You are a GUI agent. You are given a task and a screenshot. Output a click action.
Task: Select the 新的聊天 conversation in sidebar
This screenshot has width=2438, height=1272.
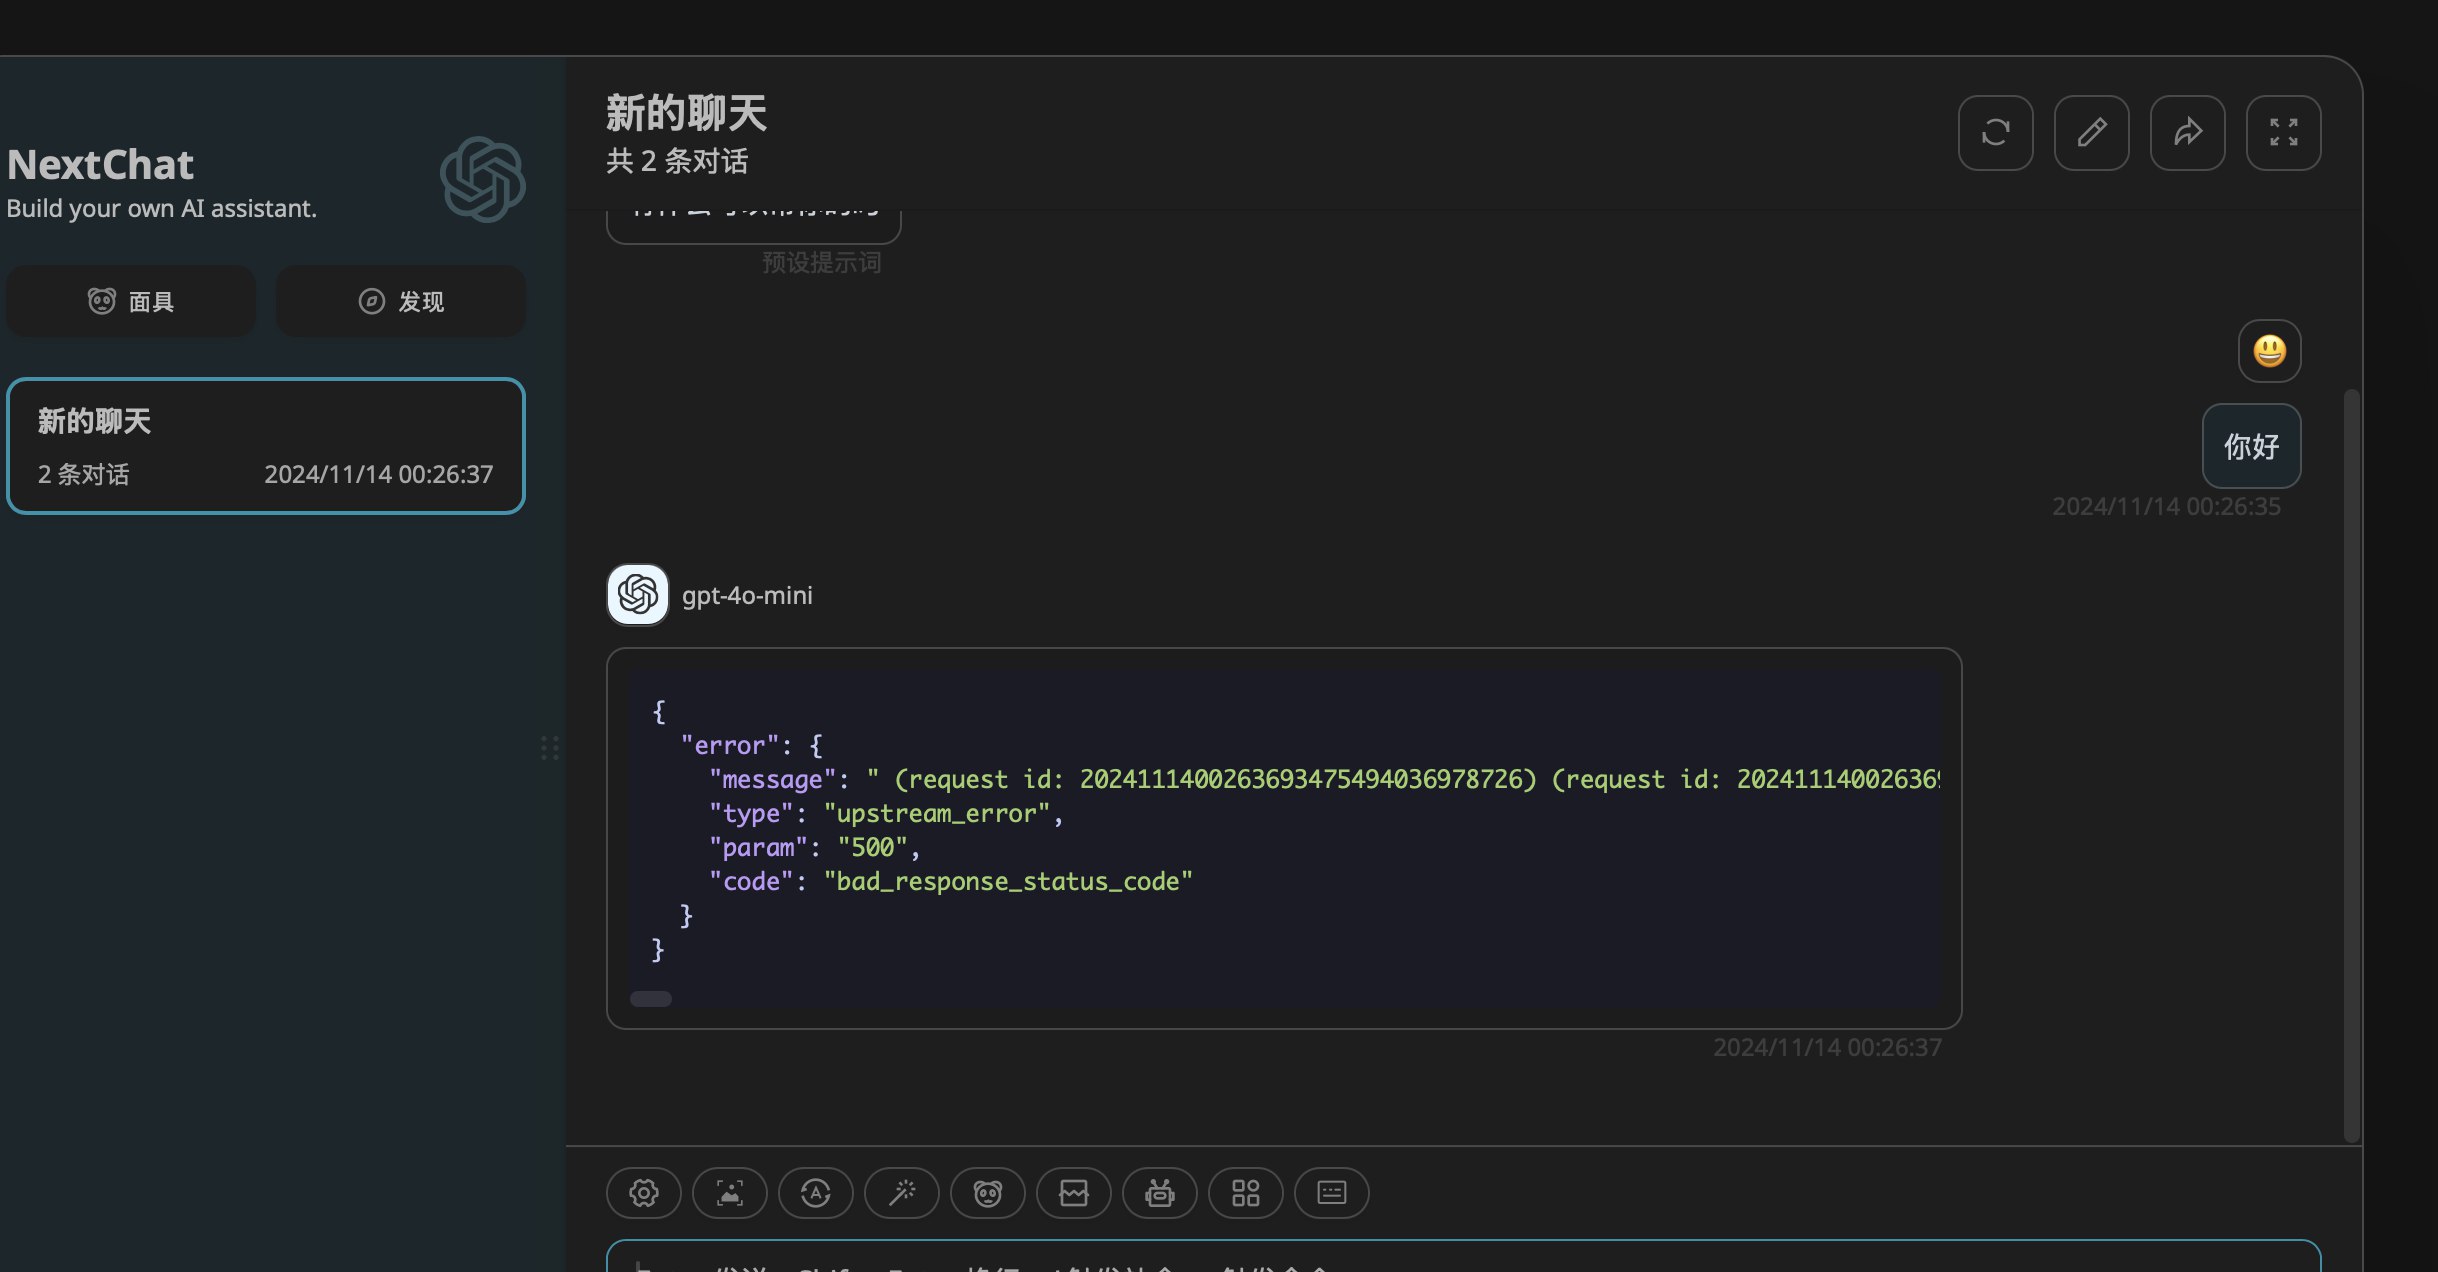pyautogui.click(x=265, y=446)
